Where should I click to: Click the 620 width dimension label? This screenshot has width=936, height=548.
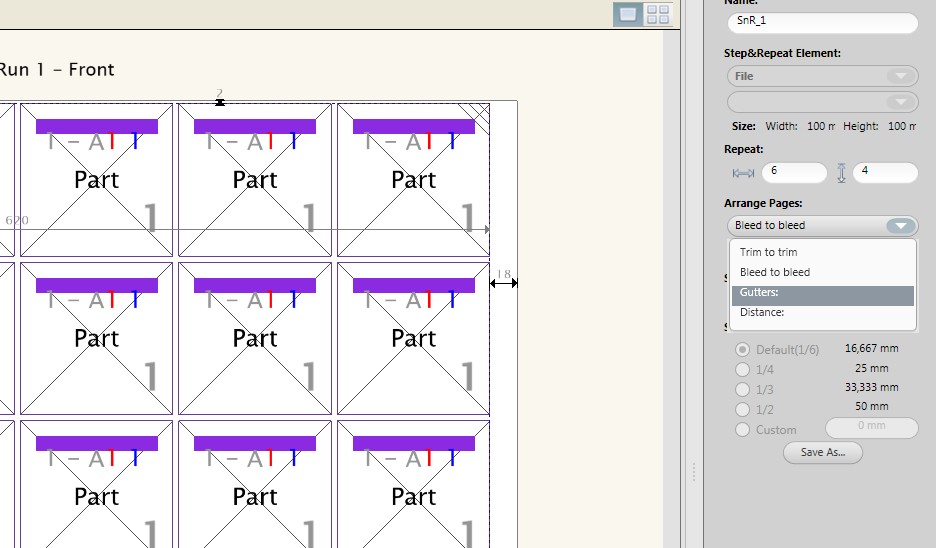pyautogui.click(x=17, y=220)
